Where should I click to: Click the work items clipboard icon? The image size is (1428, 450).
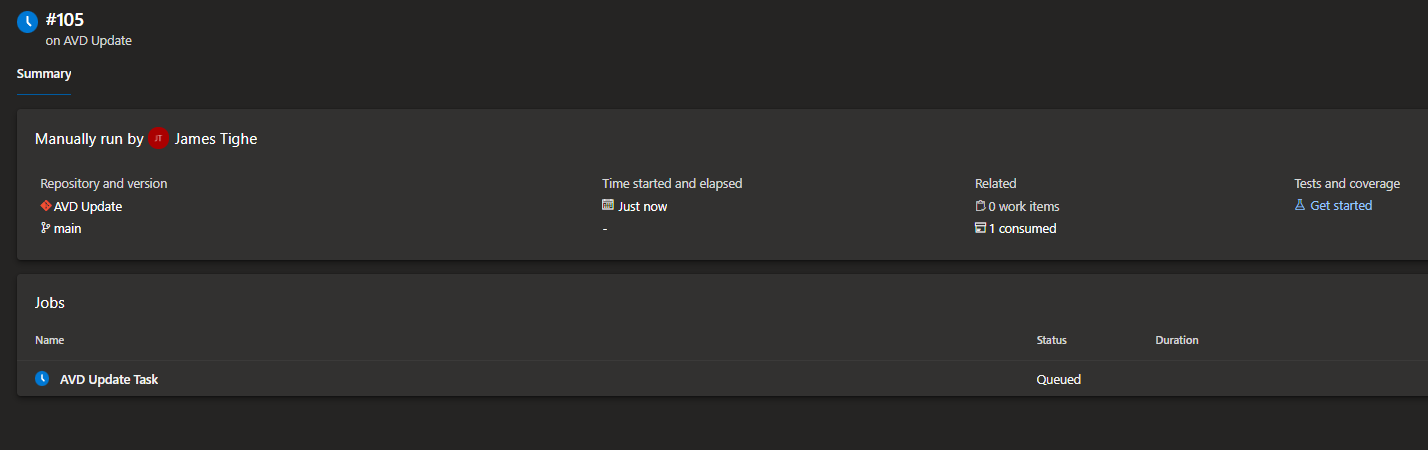coord(981,206)
